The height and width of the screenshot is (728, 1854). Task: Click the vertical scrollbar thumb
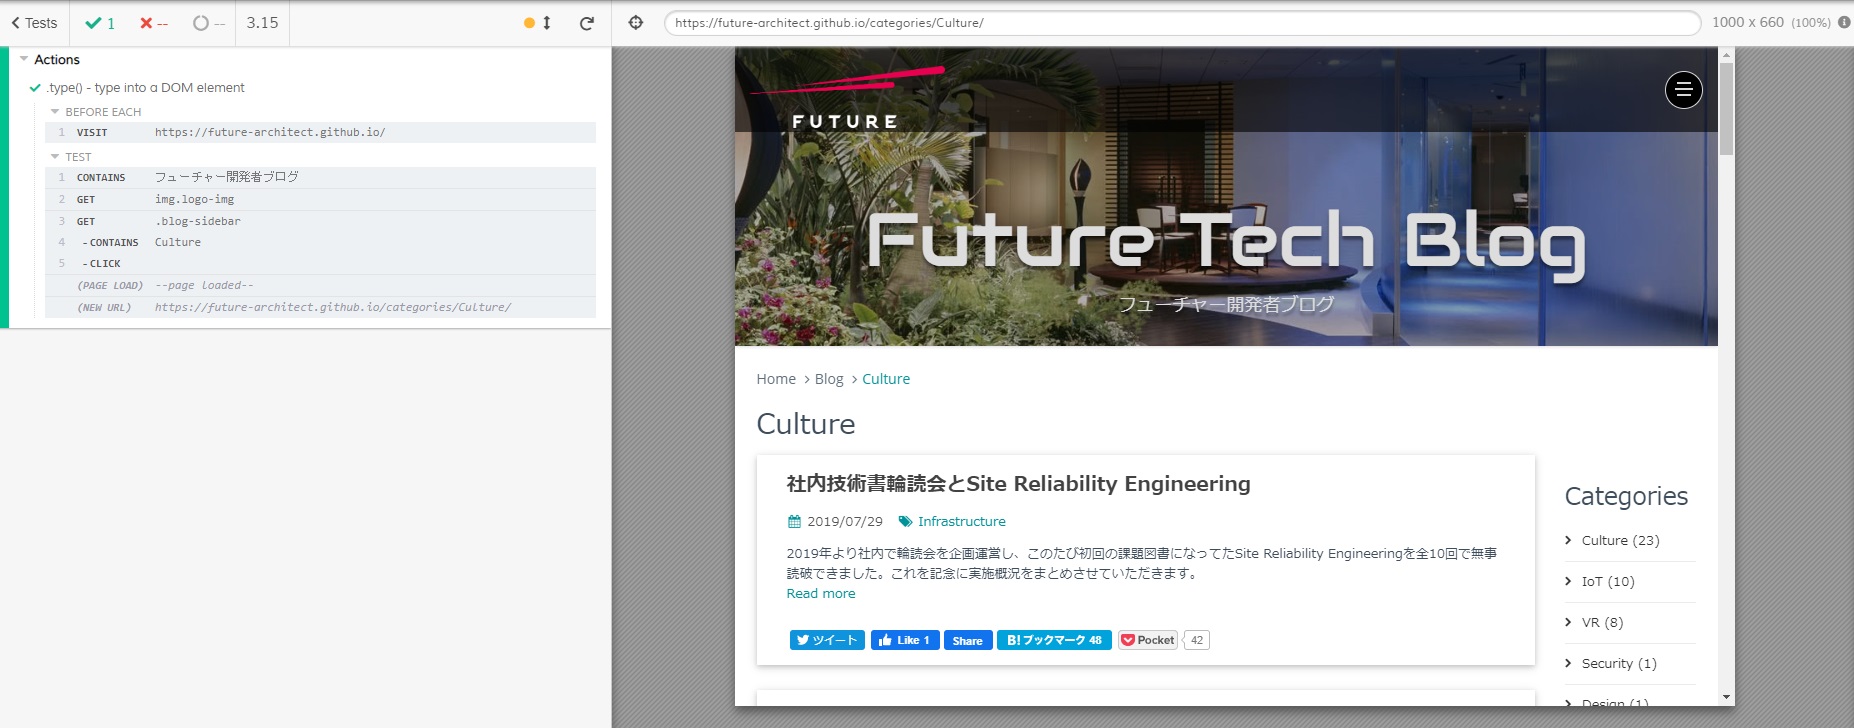pos(1726,110)
